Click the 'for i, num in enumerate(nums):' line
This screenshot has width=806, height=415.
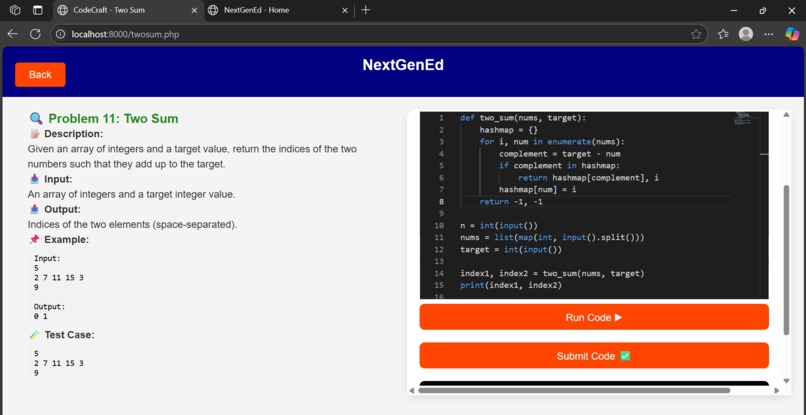click(x=552, y=142)
